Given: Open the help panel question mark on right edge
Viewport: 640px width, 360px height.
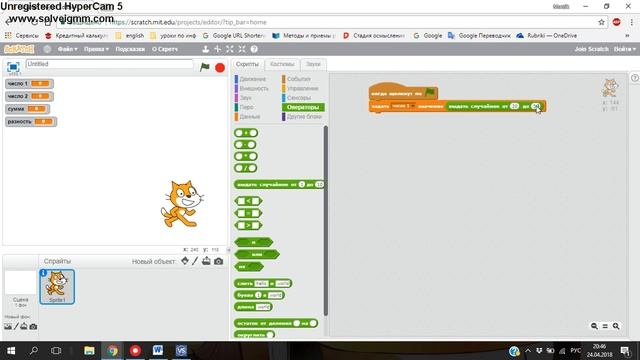Looking at the screenshot, I should point(635,78).
